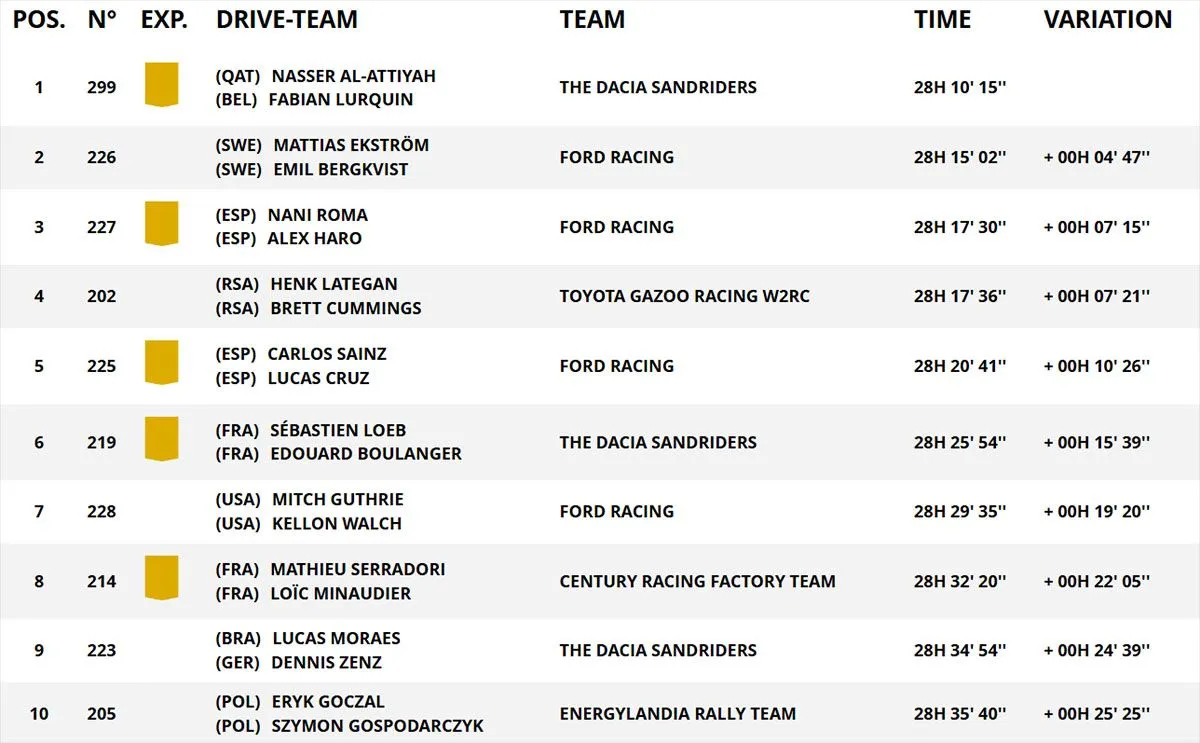This screenshot has width=1200, height=743.
Task: Click the TIME column header
Action: (942, 20)
